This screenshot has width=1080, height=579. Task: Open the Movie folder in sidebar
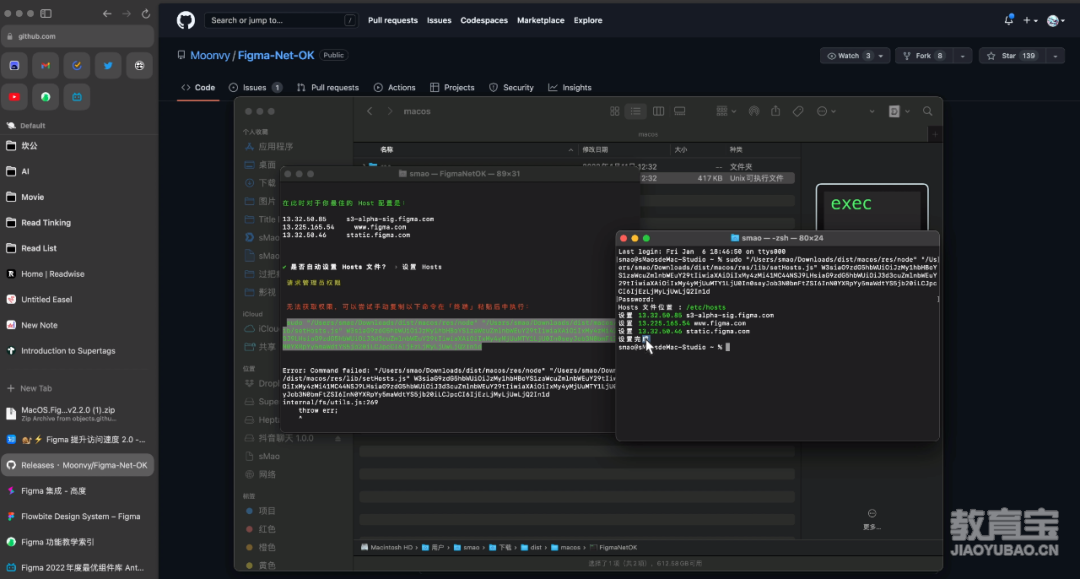77,198
